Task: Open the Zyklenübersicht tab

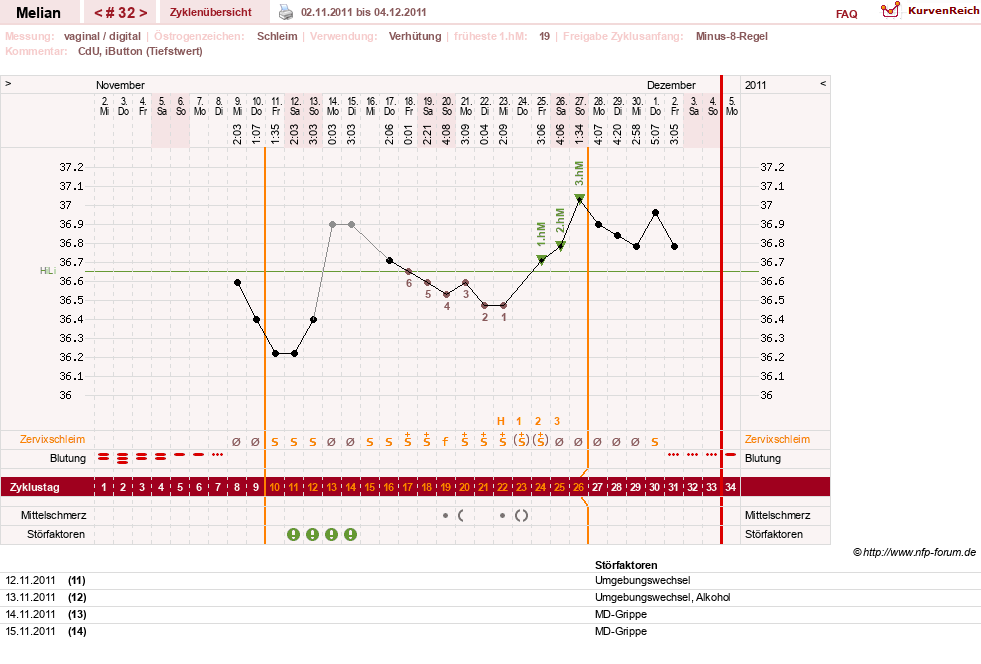Action: click(211, 12)
